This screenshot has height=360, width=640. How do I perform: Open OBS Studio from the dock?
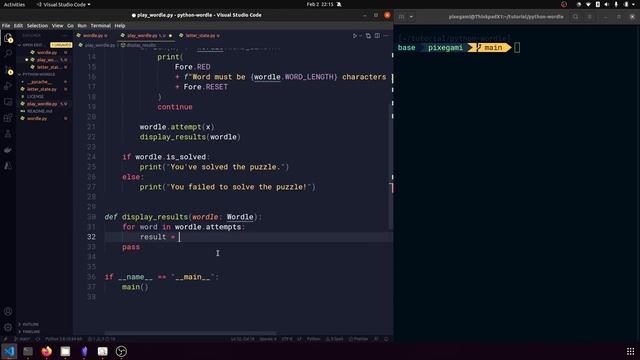click(x=121, y=351)
